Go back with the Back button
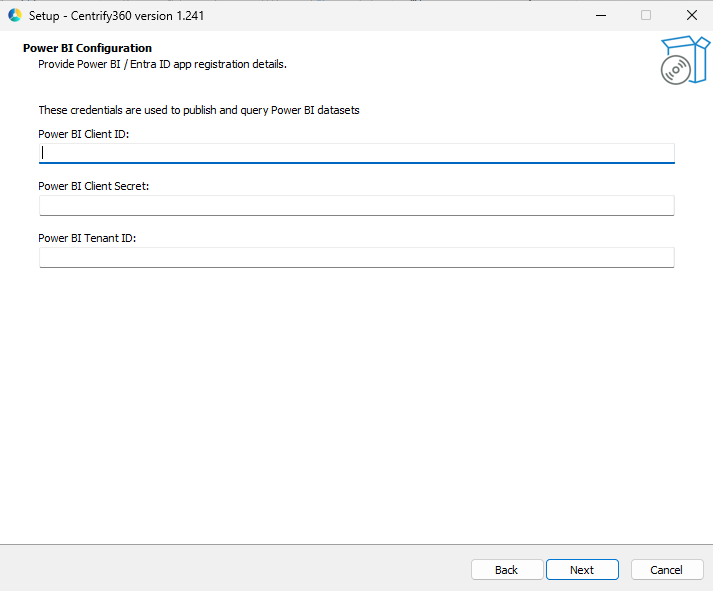Viewport: 713px width, 591px height. tap(507, 570)
